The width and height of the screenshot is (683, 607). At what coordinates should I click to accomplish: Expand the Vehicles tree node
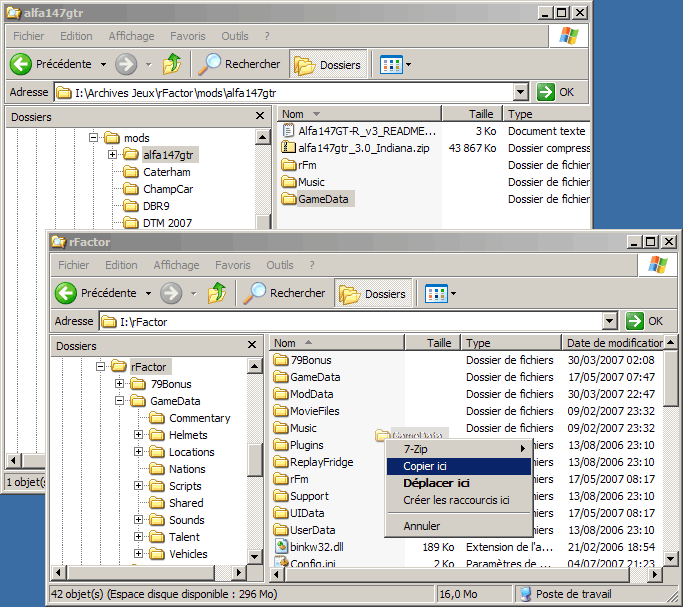click(139, 553)
